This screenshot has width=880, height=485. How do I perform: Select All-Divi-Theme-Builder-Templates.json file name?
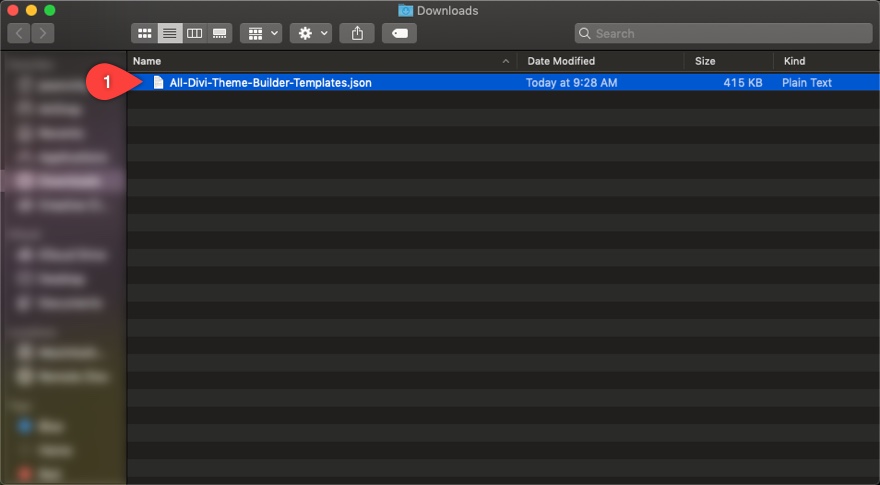pos(270,83)
